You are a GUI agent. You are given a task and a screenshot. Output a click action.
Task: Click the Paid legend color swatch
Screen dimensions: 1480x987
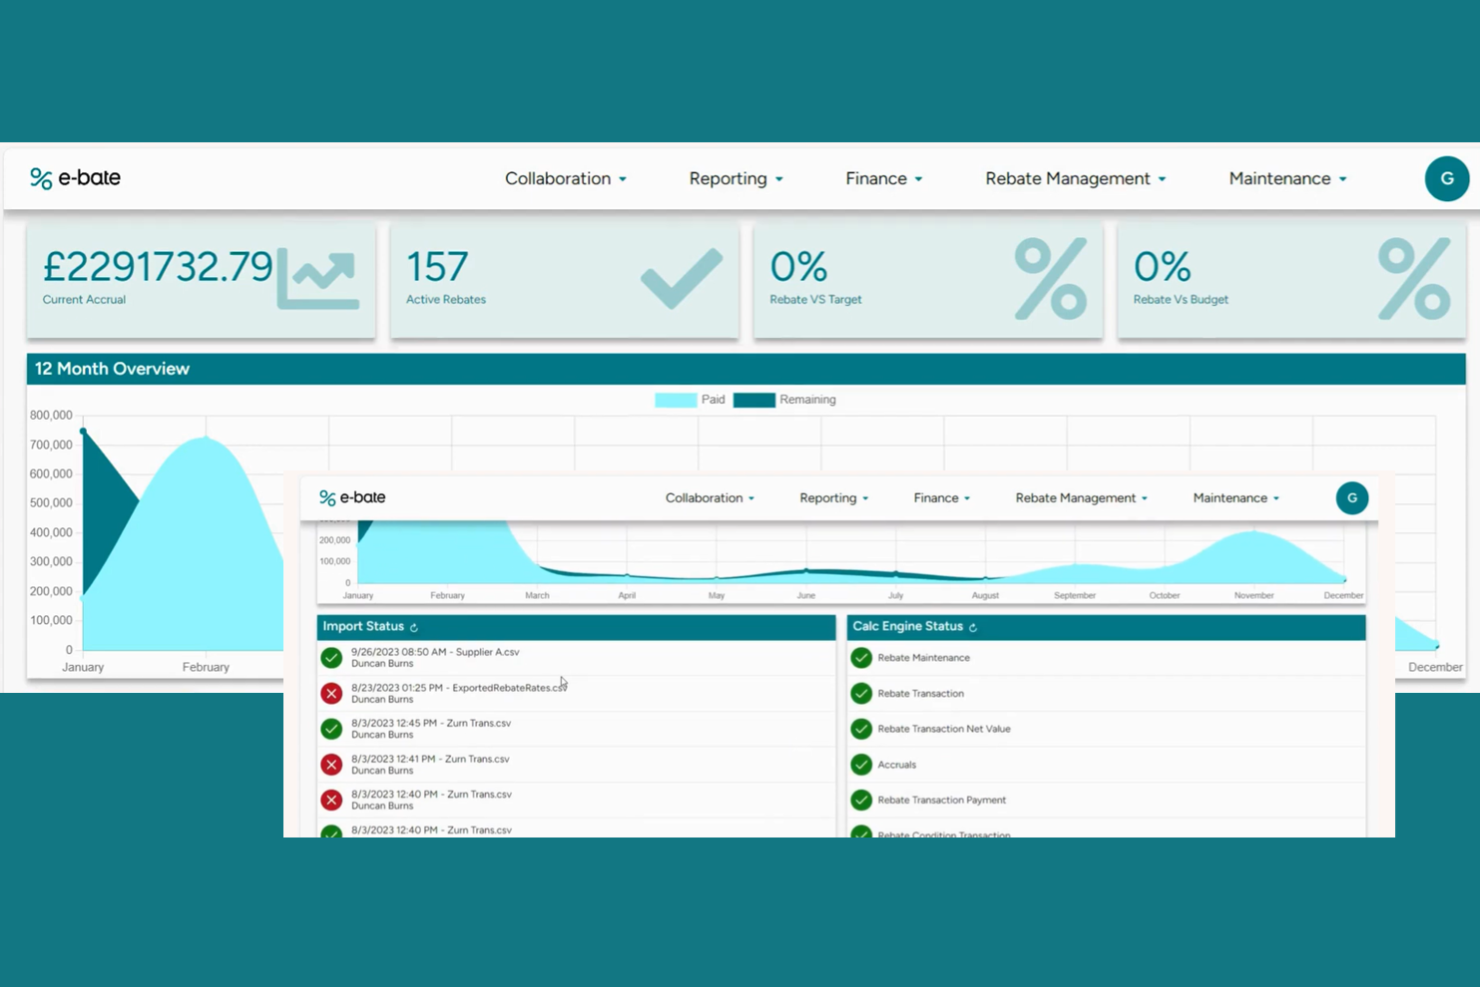(x=674, y=399)
